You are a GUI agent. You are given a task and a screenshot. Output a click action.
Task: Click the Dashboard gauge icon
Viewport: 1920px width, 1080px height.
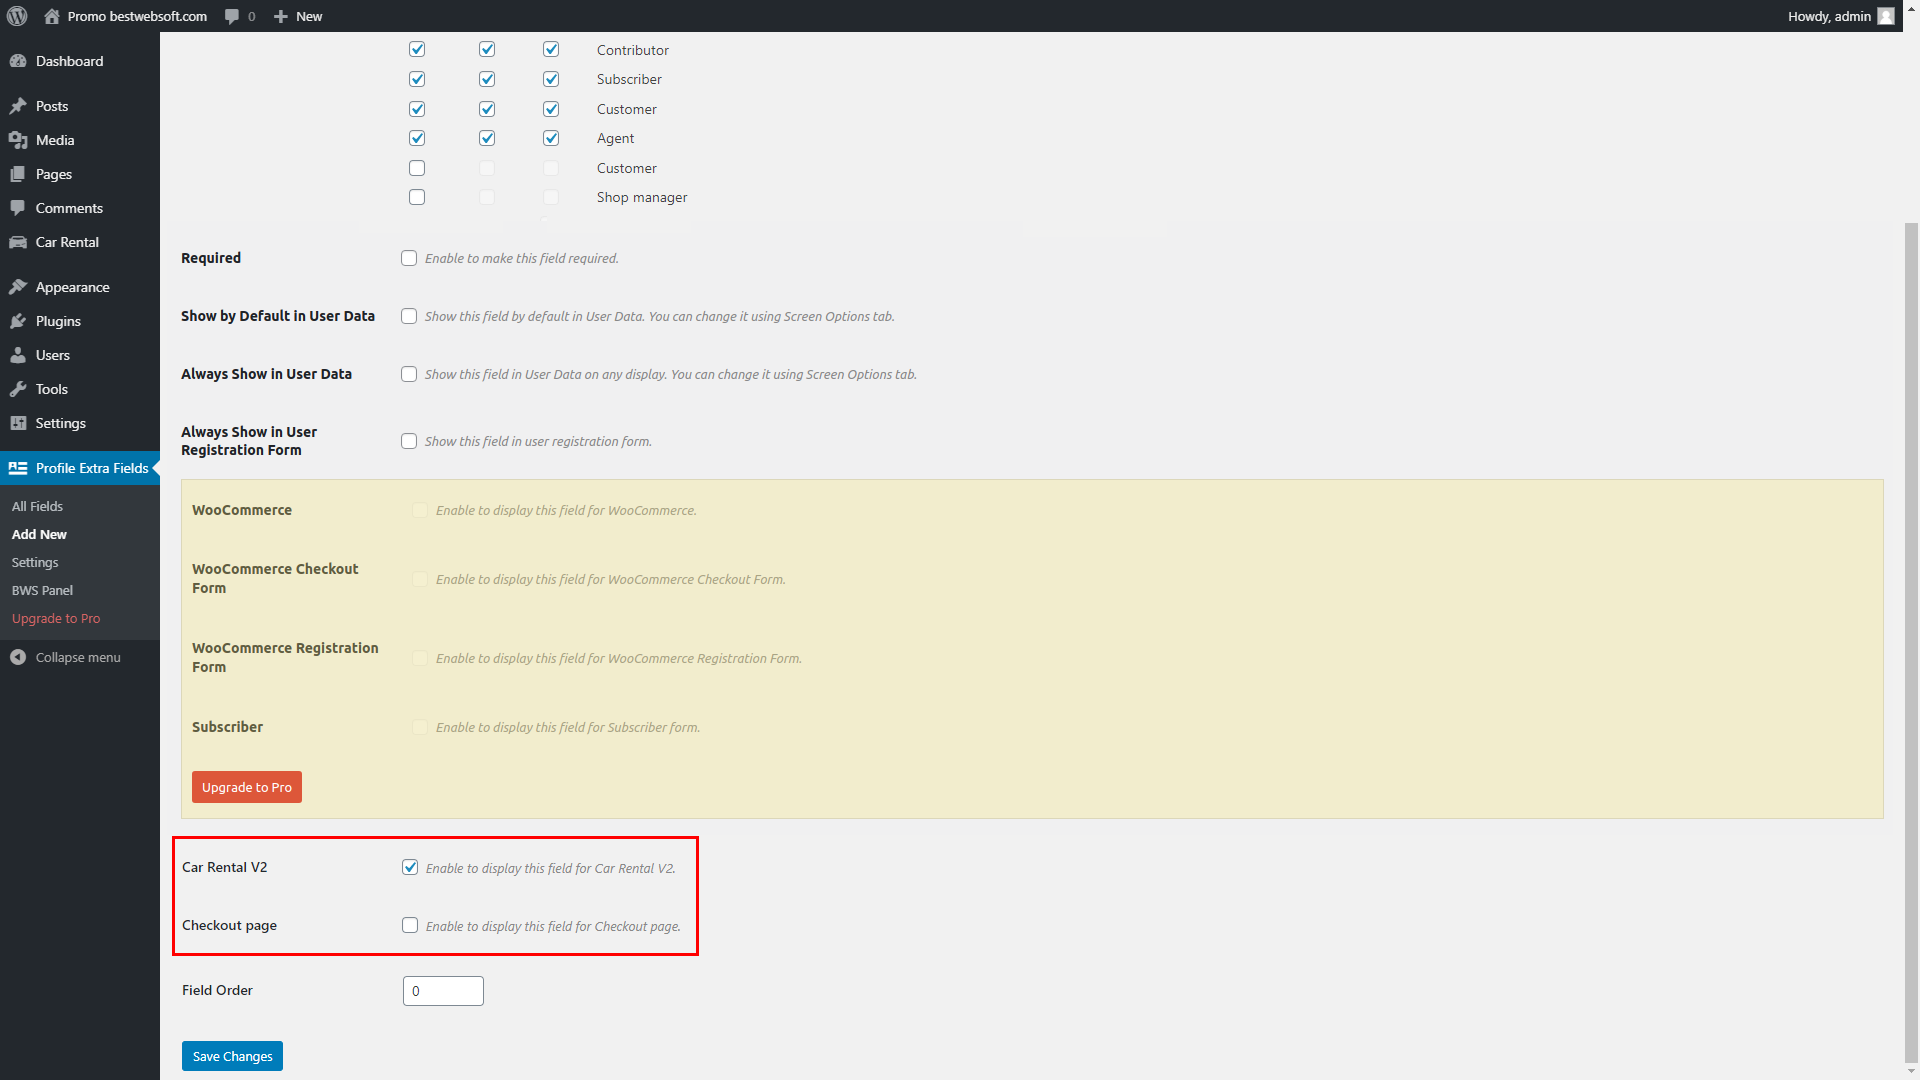(x=18, y=61)
